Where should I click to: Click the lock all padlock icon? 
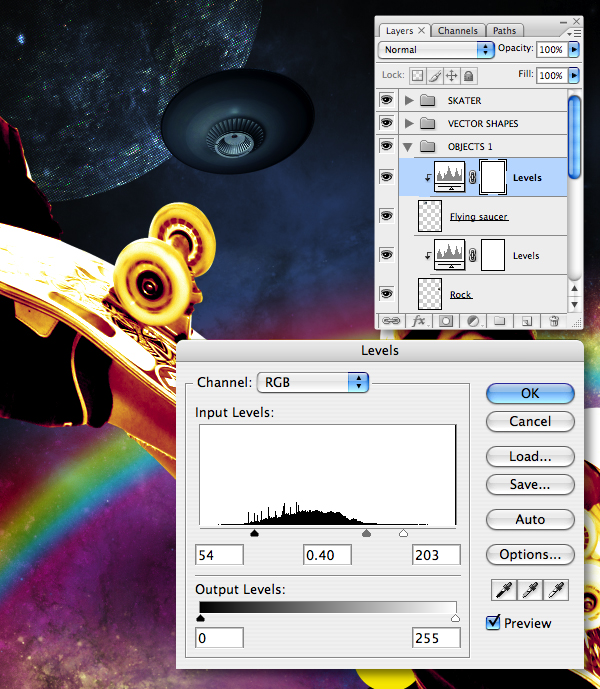pyautogui.click(x=469, y=76)
